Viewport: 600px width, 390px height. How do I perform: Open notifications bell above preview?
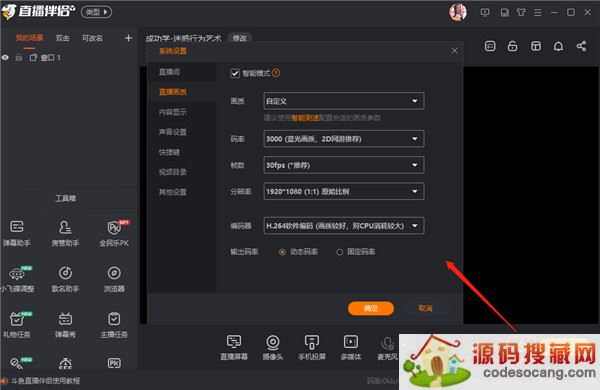[558, 47]
